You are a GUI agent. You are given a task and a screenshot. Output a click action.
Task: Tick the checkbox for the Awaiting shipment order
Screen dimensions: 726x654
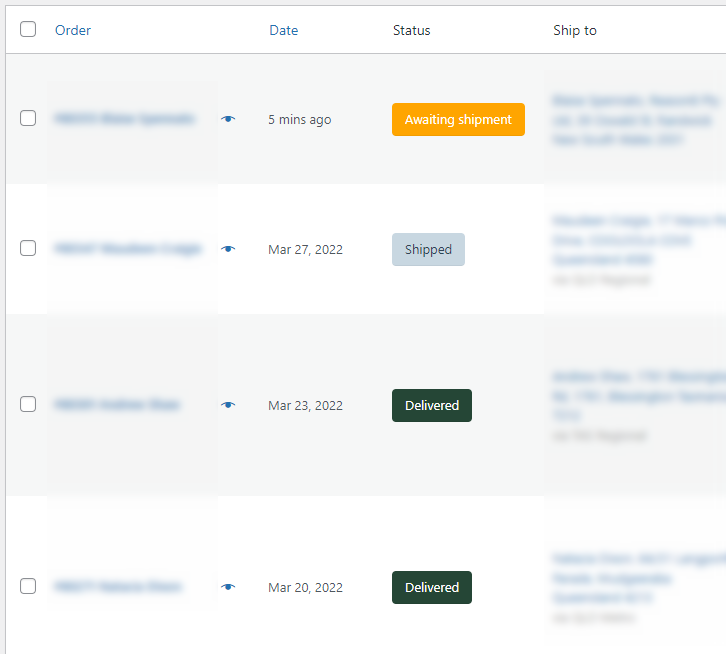(x=28, y=118)
